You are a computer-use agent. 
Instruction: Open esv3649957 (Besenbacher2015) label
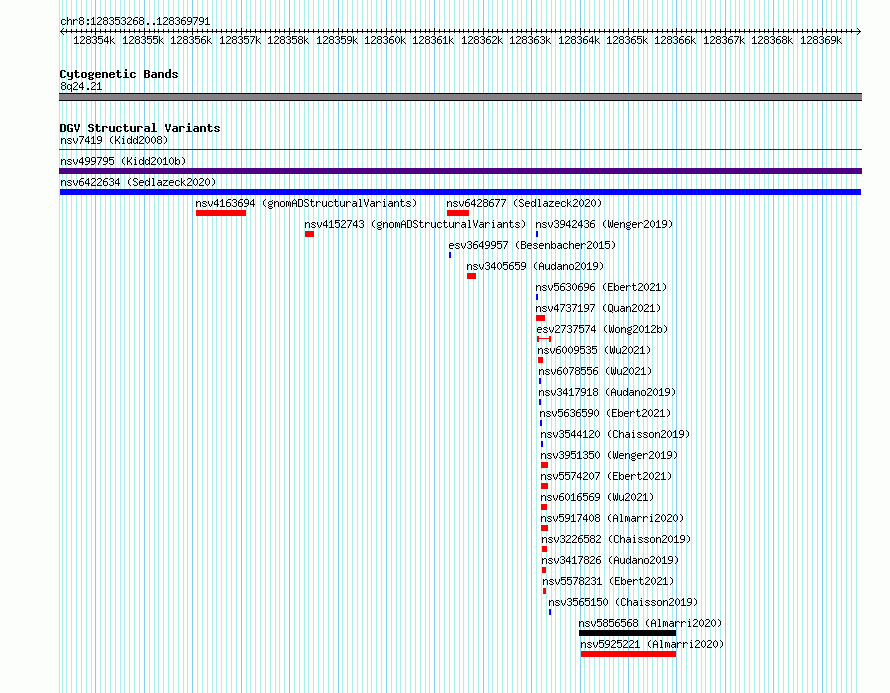coord(532,245)
